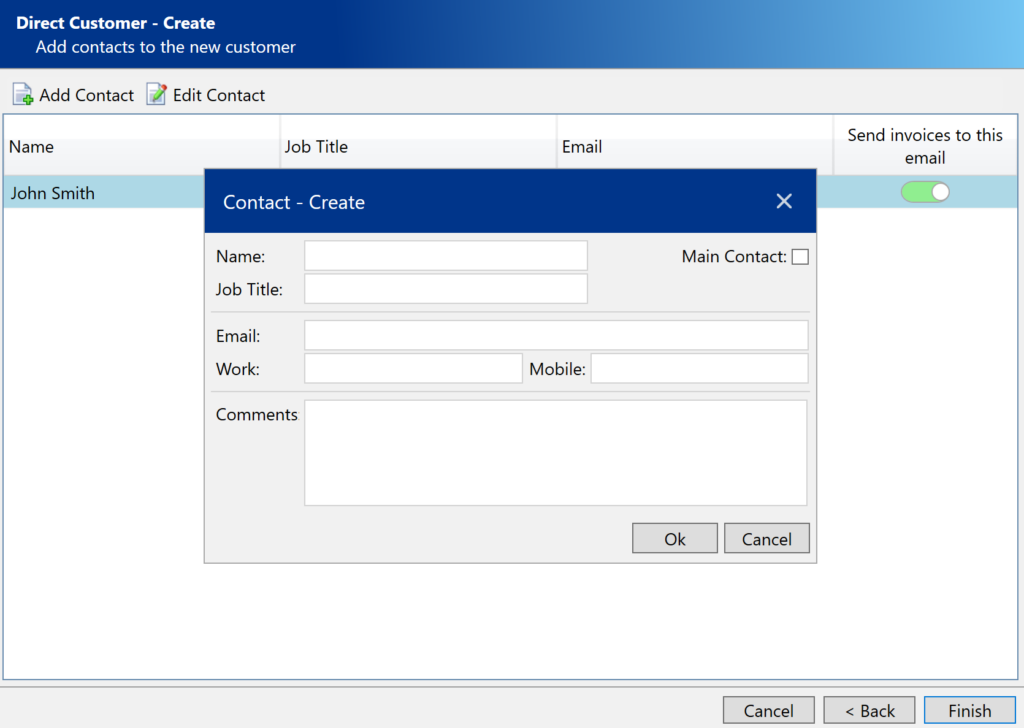Click the Email column header
Screen dimensions: 1024x728
tap(695, 146)
